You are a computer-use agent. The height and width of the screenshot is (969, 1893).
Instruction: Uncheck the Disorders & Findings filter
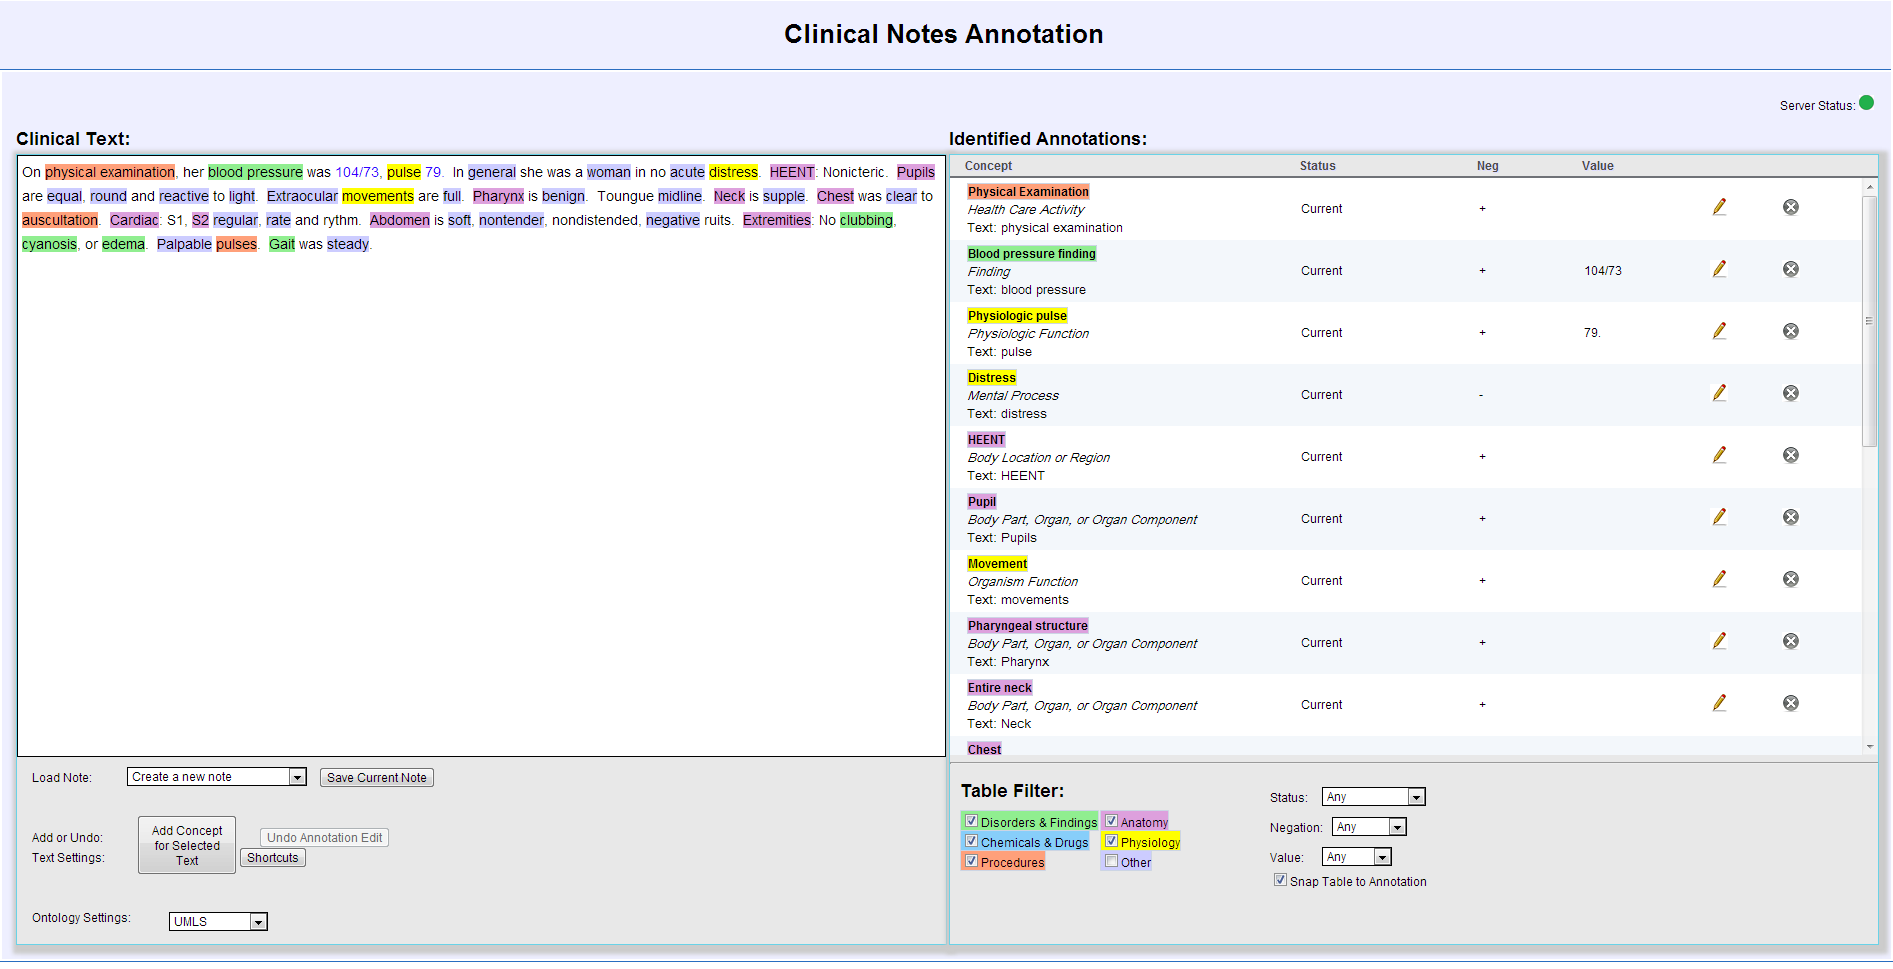pyautogui.click(x=971, y=821)
